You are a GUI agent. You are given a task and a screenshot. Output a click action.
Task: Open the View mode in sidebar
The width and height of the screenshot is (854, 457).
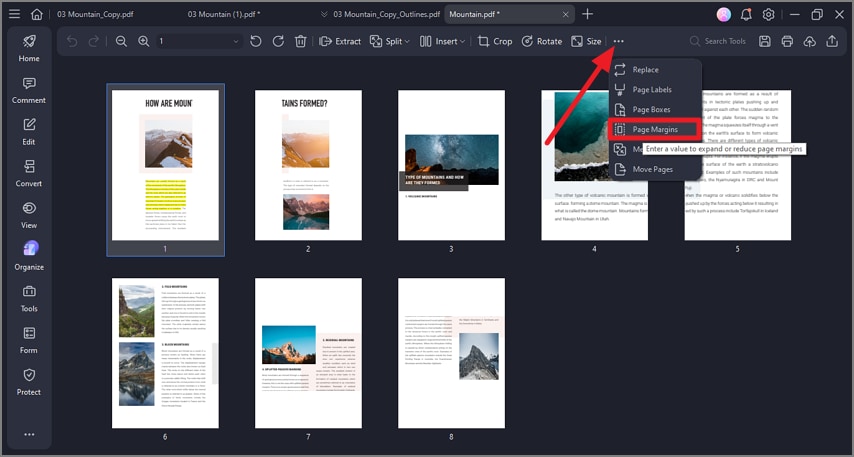(29, 215)
